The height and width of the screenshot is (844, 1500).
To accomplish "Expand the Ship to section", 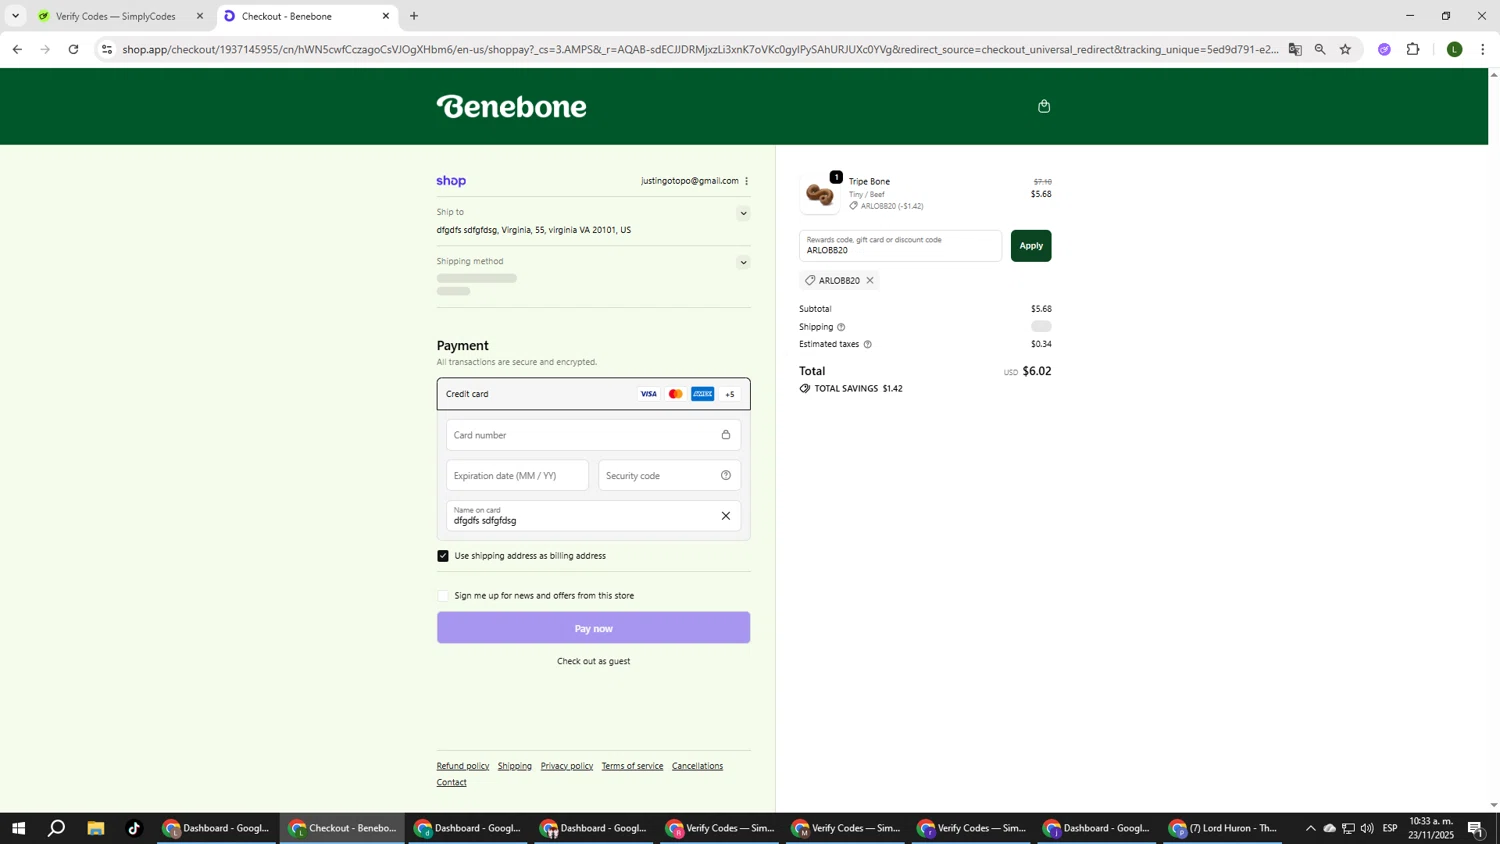I will pos(743,213).
